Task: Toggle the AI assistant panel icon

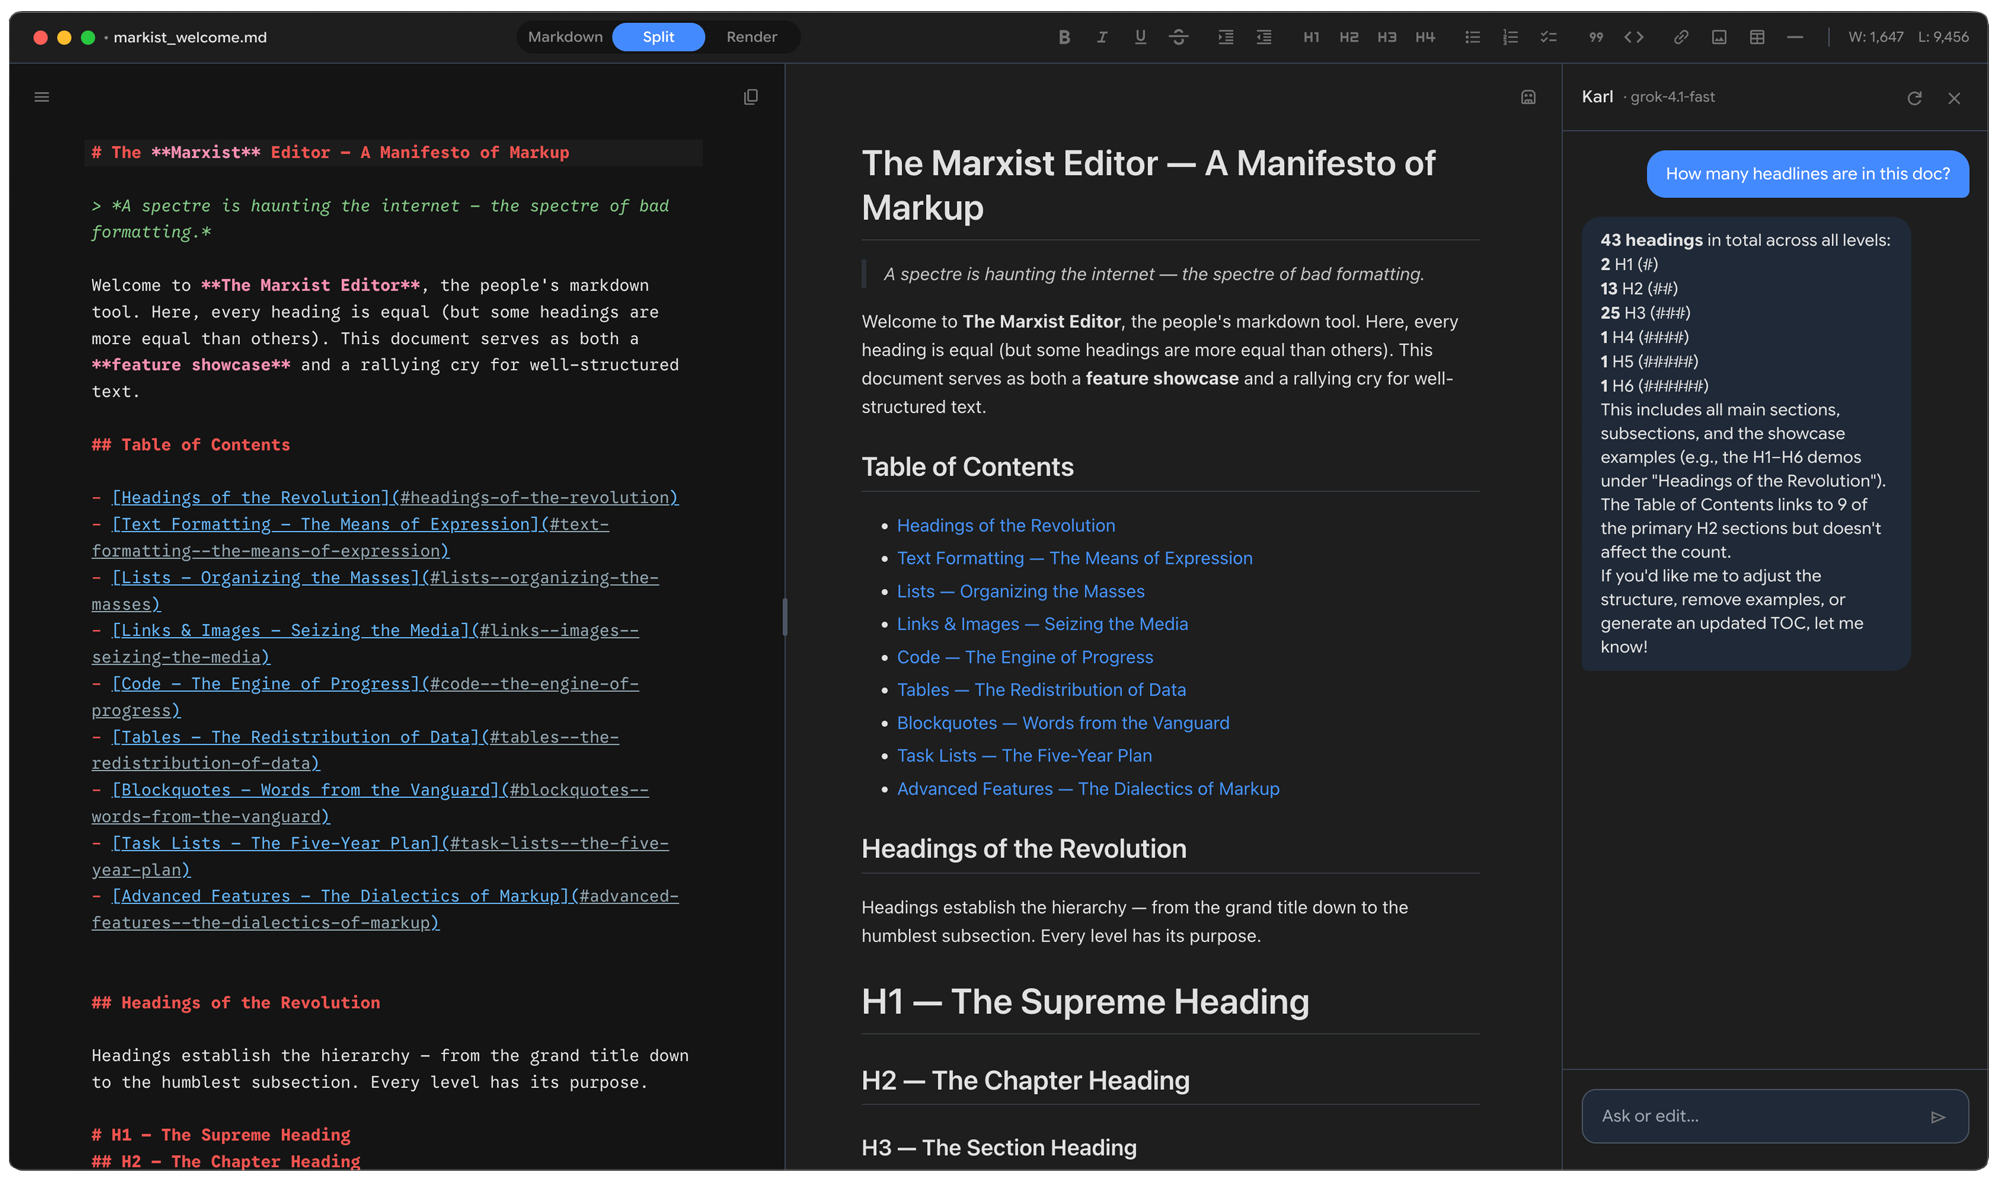Action: pyautogui.click(x=1528, y=97)
